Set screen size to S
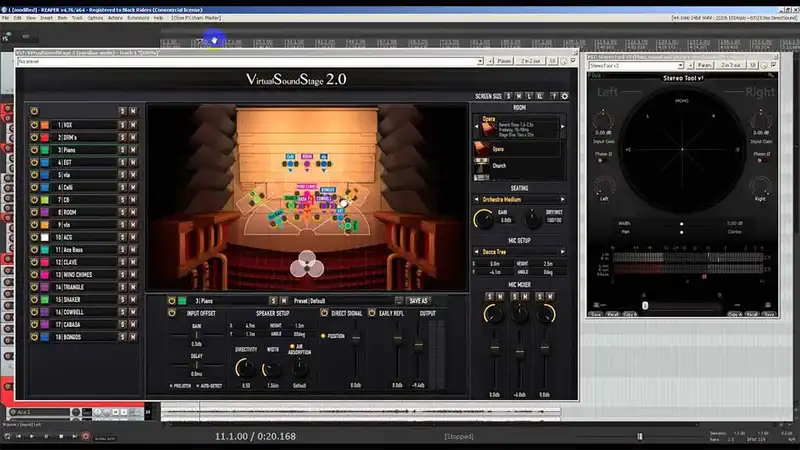 click(x=508, y=96)
